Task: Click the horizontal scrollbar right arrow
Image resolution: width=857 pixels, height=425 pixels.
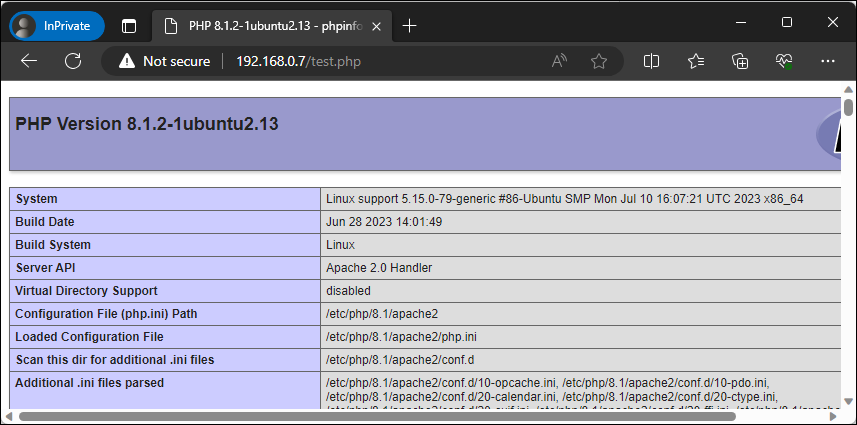Action: 834,416
